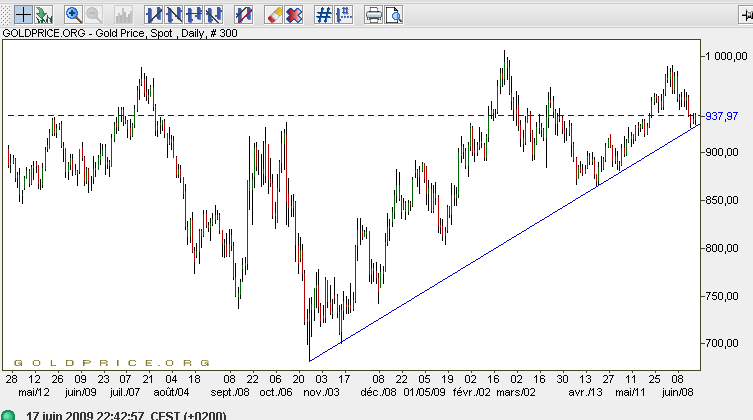Open print preview

point(394,15)
